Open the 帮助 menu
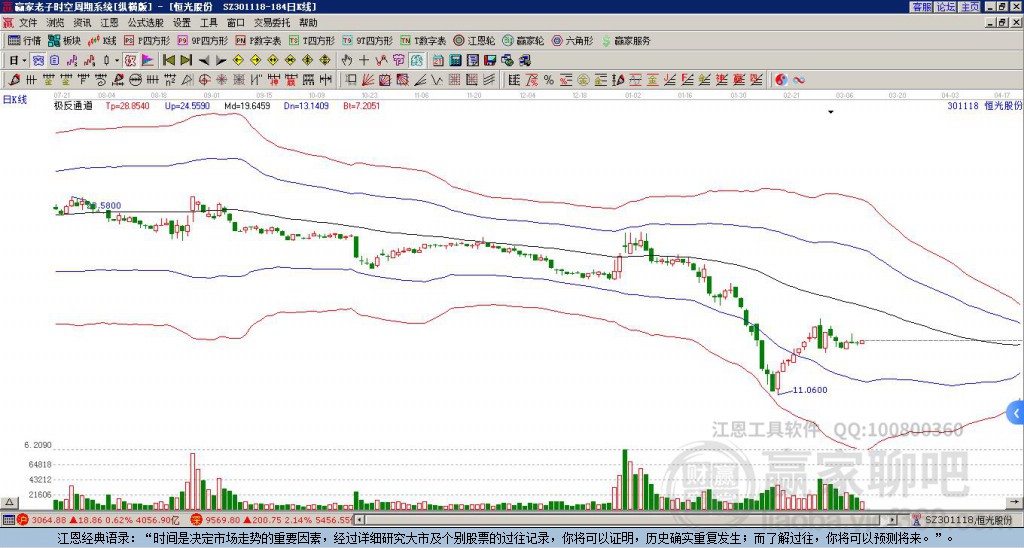This screenshot has width=1024, height=548. [308, 23]
